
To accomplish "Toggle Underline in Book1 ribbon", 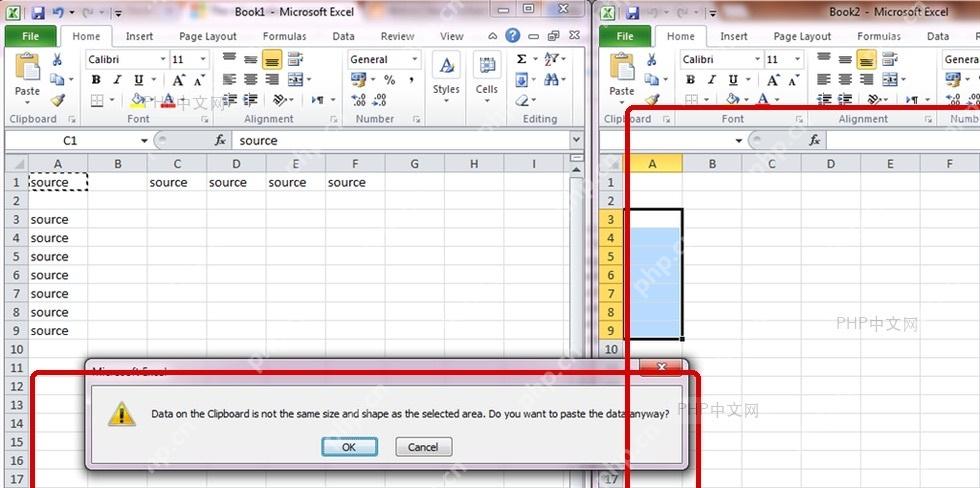I will click(x=138, y=80).
